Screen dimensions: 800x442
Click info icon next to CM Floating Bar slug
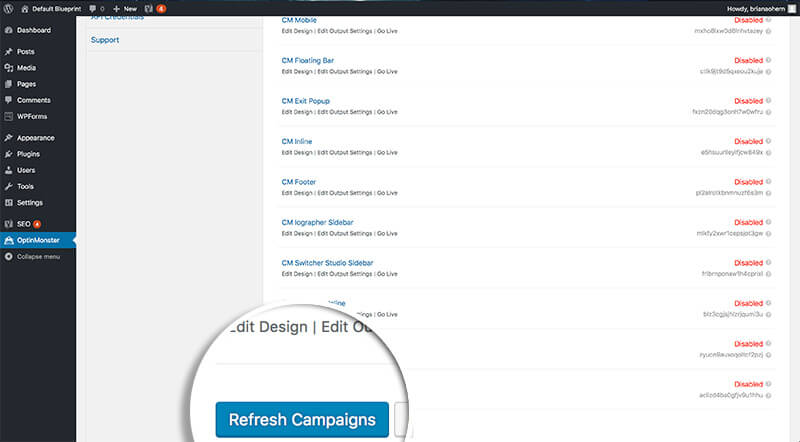pyautogui.click(x=768, y=72)
